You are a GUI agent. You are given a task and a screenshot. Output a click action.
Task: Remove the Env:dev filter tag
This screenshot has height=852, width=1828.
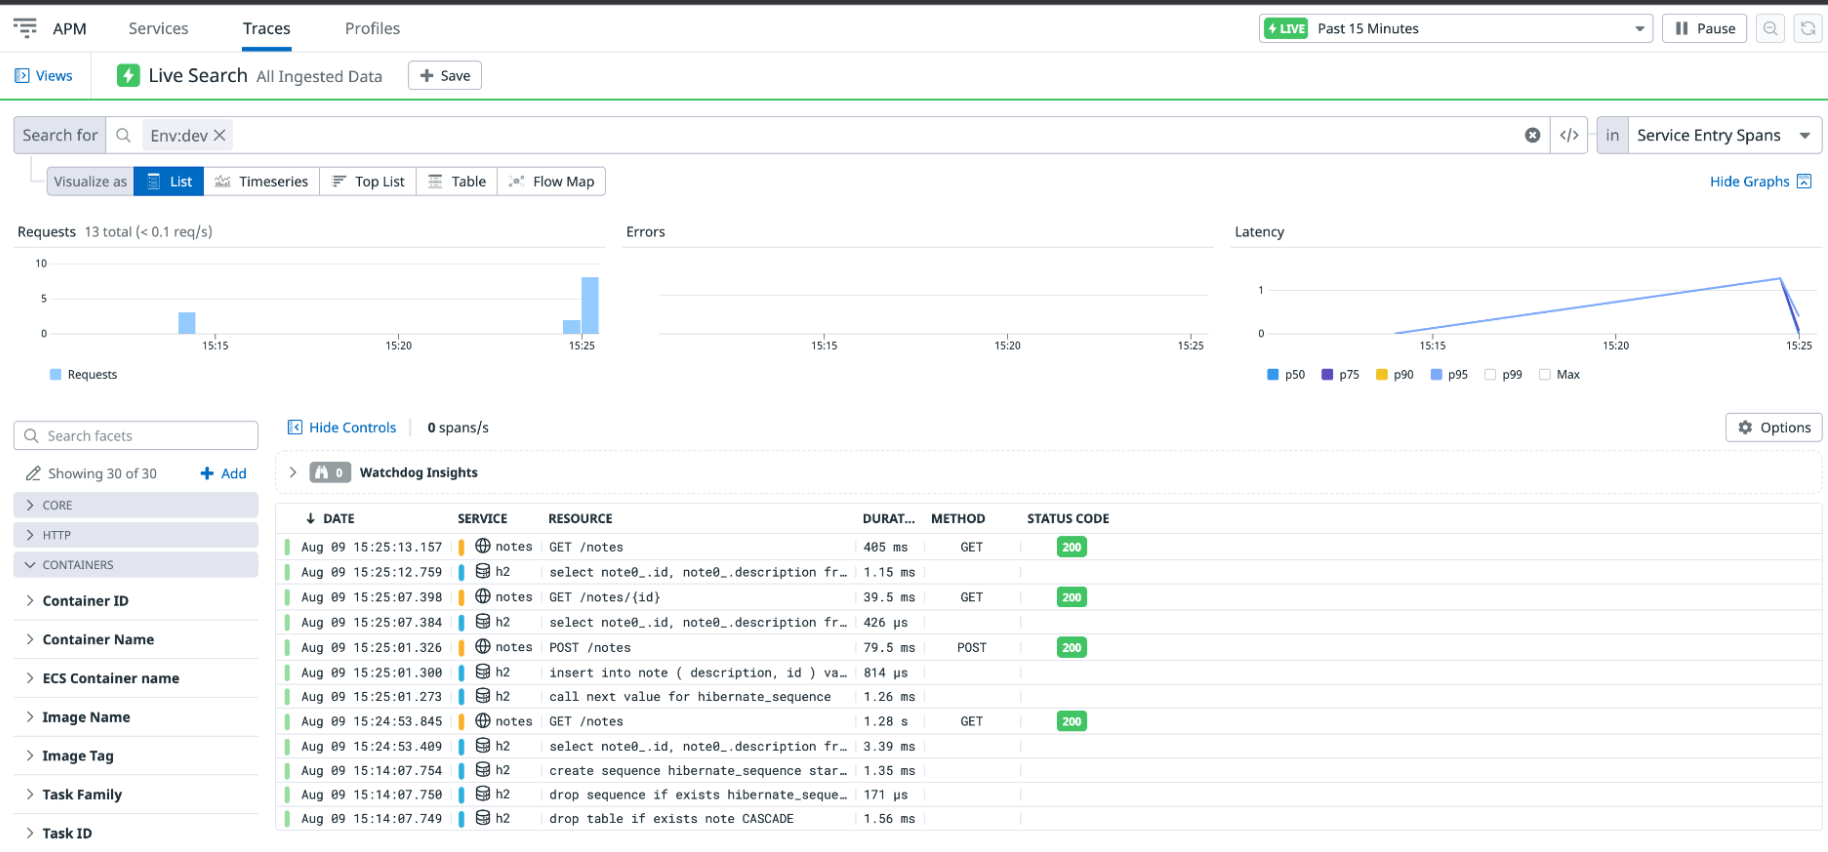(x=220, y=135)
